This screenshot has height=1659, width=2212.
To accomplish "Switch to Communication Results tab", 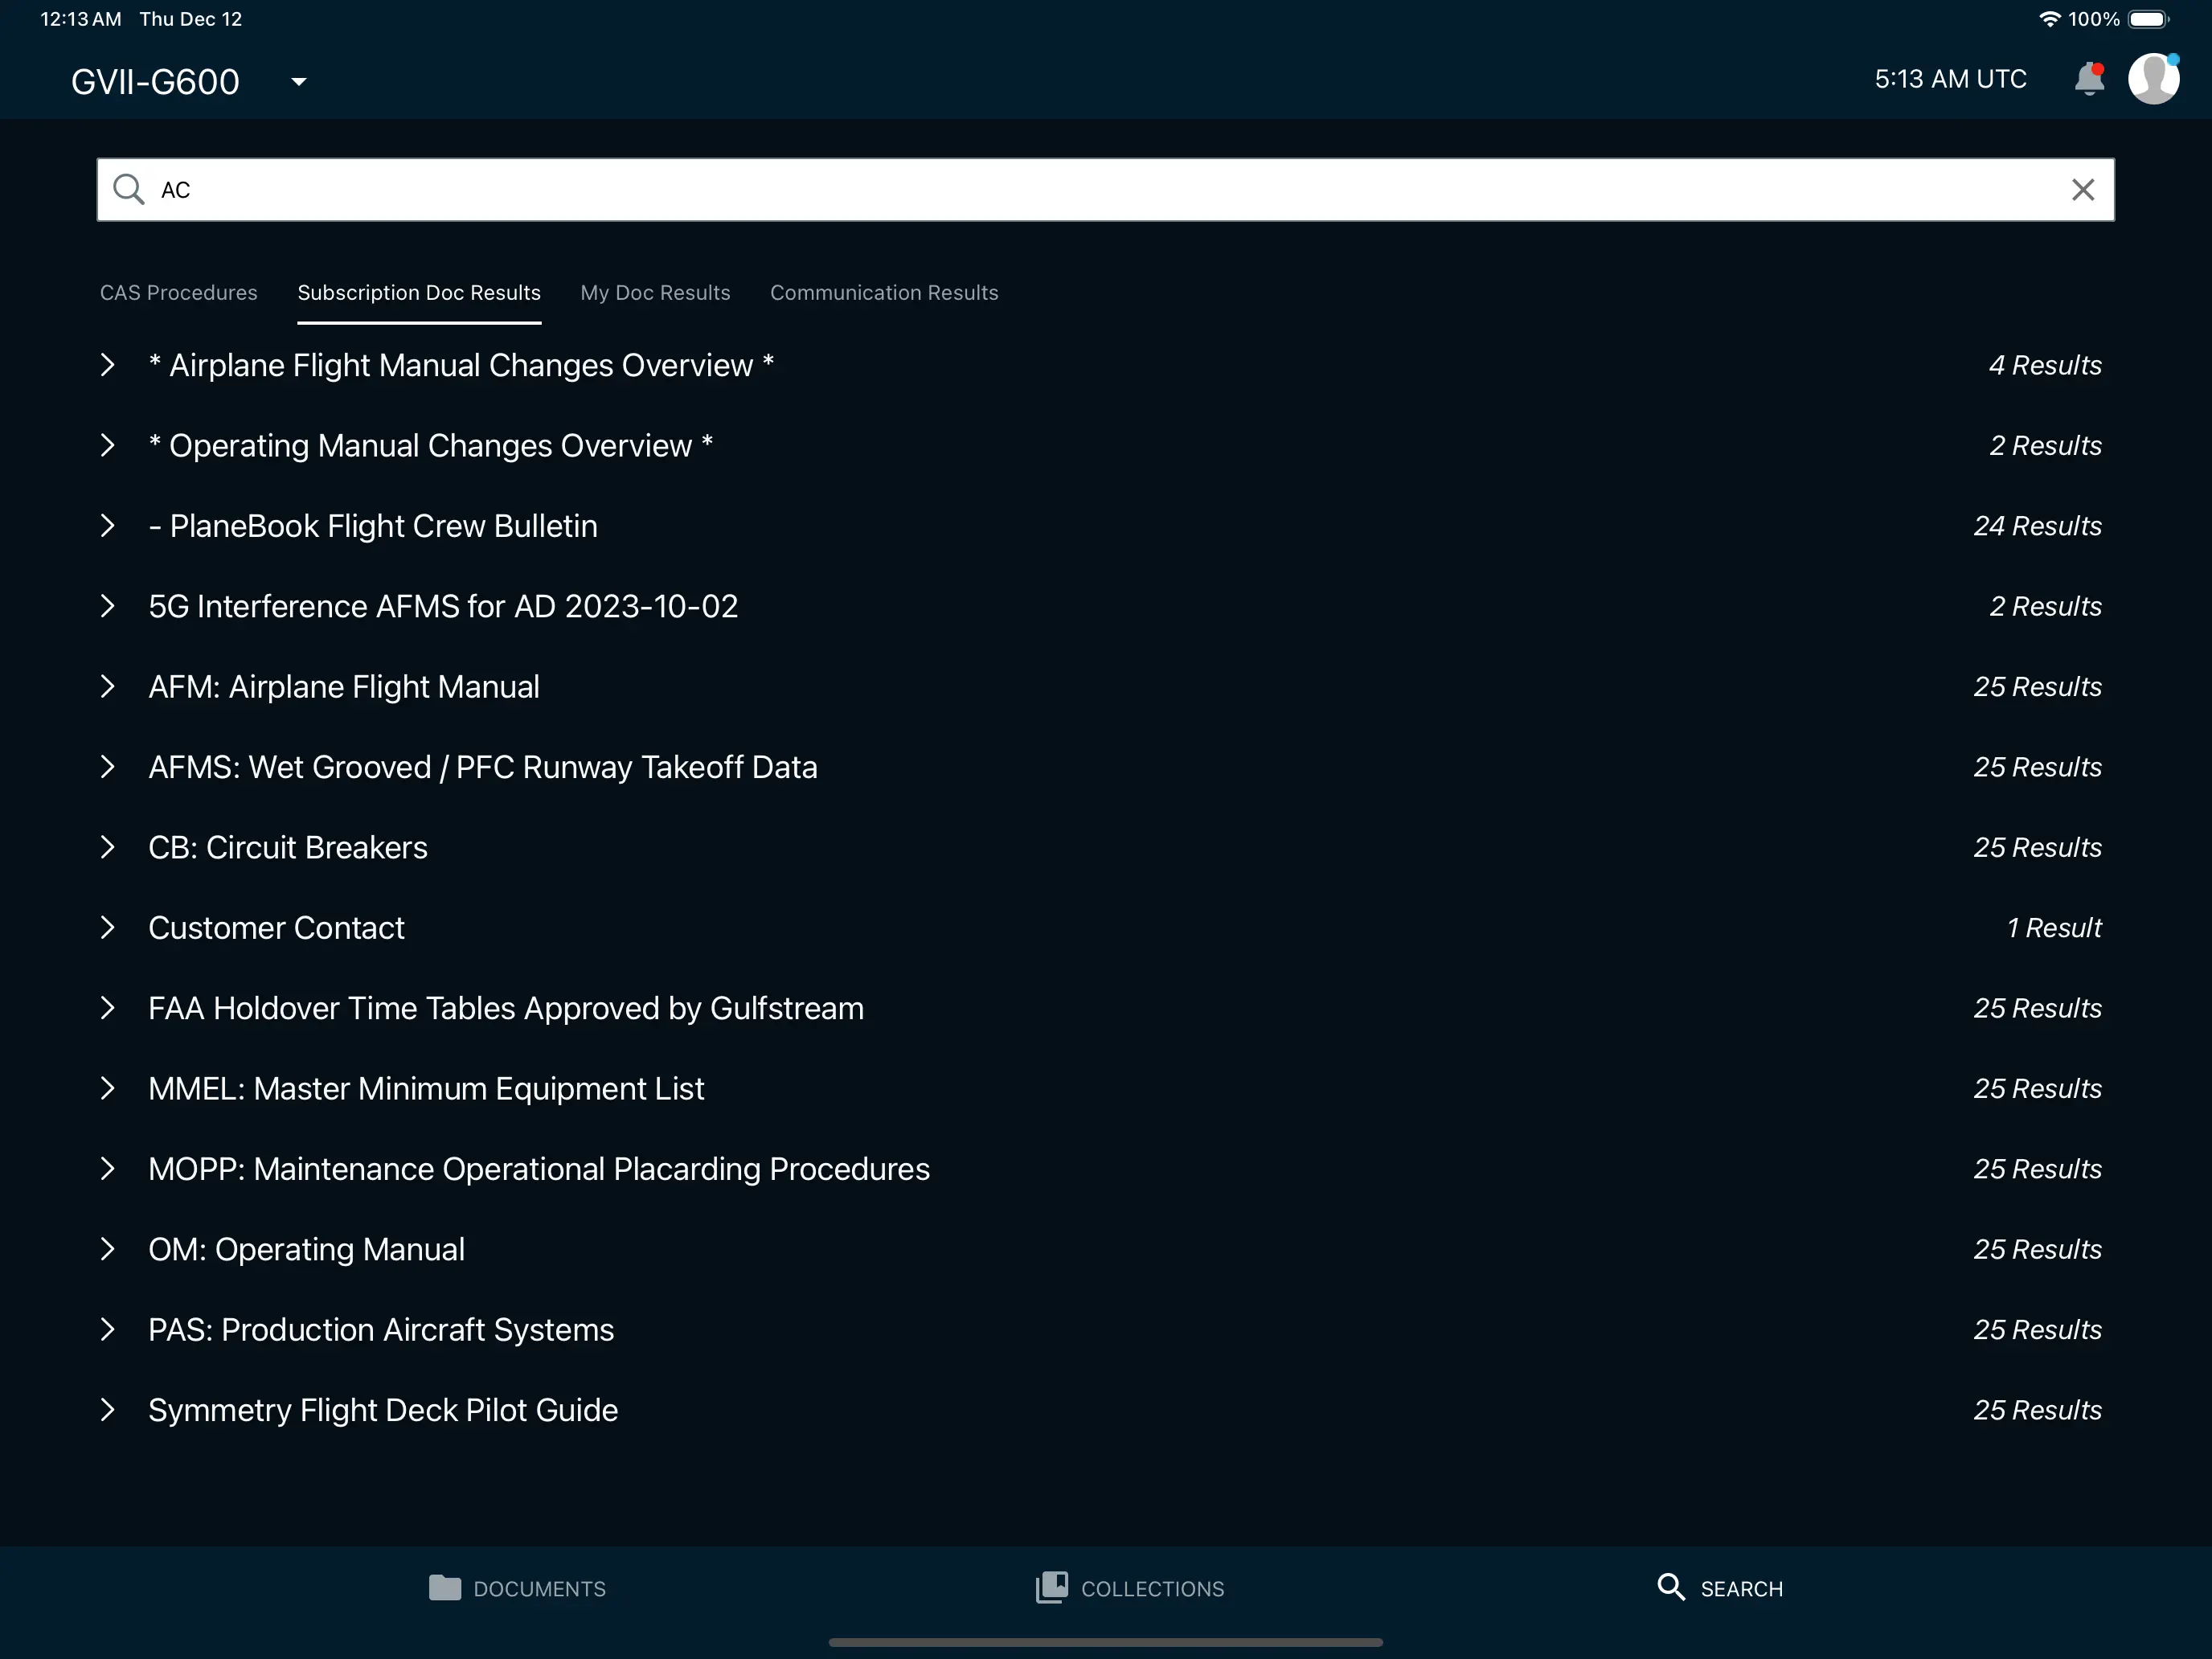I will [x=884, y=293].
